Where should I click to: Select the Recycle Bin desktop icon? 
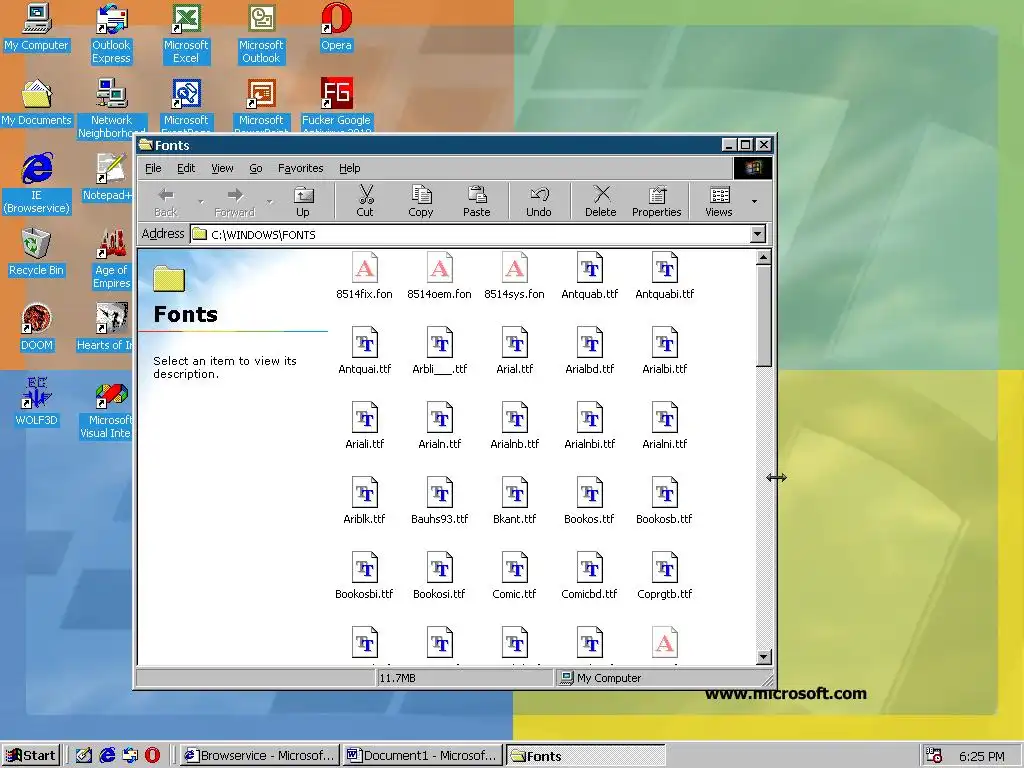click(x=37, y=253)
